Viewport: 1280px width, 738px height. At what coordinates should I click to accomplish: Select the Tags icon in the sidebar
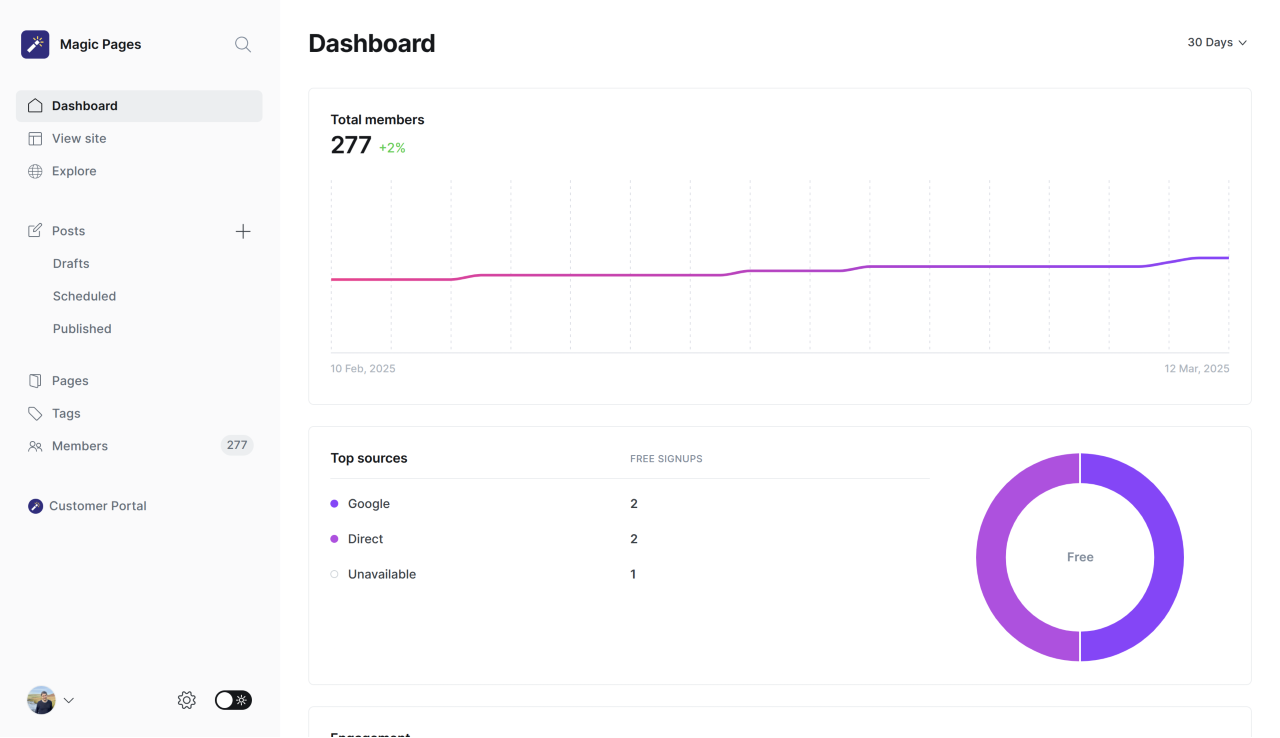tap(34, 413)
